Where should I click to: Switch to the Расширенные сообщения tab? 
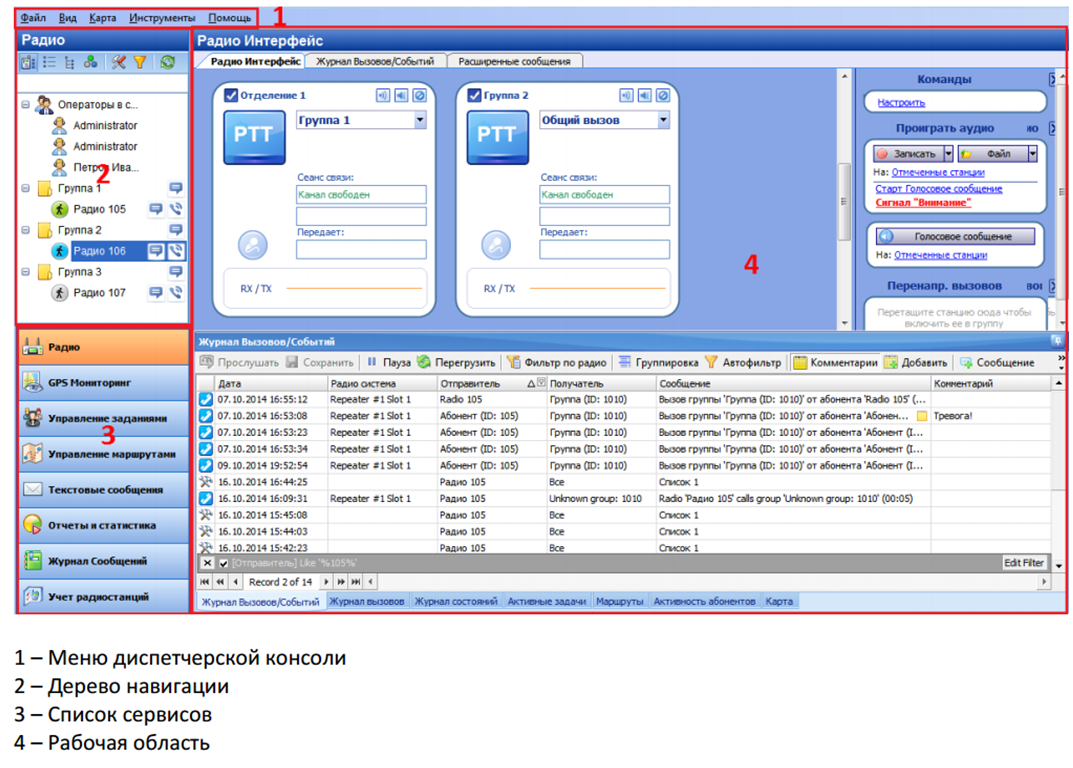[514, 61]
